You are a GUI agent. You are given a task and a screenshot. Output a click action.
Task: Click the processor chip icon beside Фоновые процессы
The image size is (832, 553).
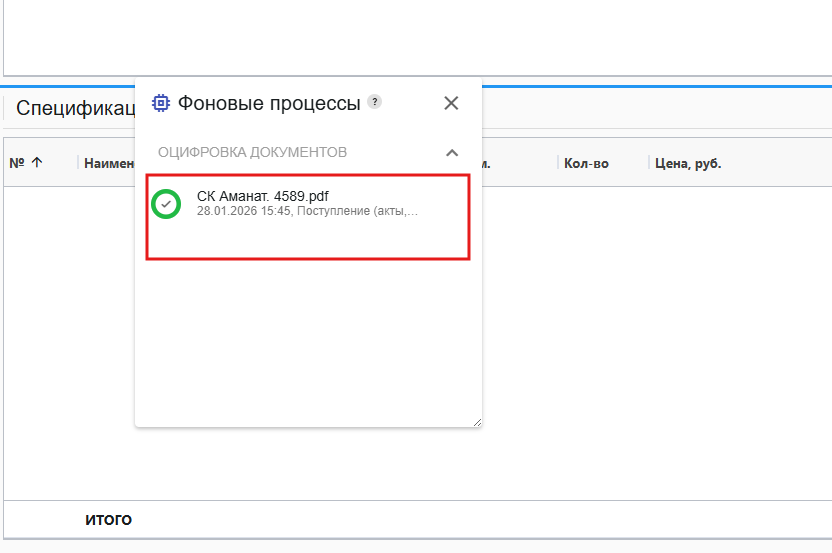coord(160,102)
